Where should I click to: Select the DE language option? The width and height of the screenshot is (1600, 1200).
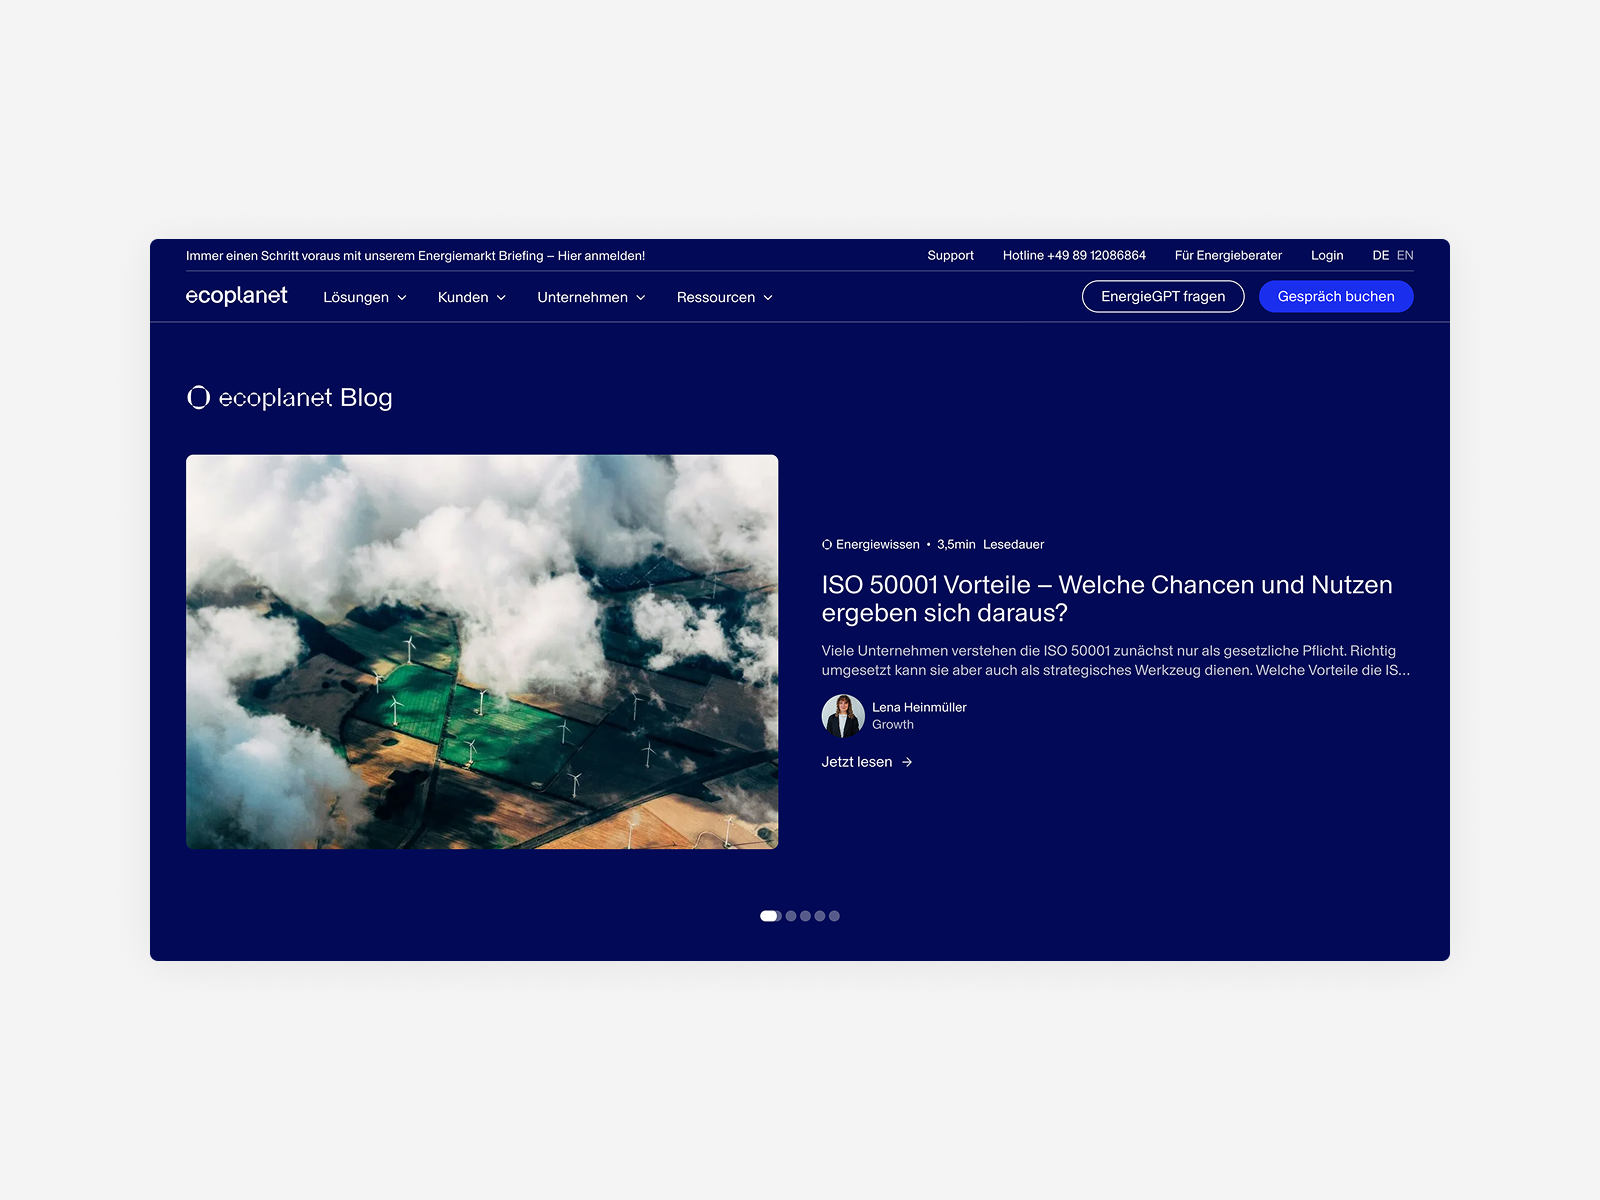click(1381, 255)
